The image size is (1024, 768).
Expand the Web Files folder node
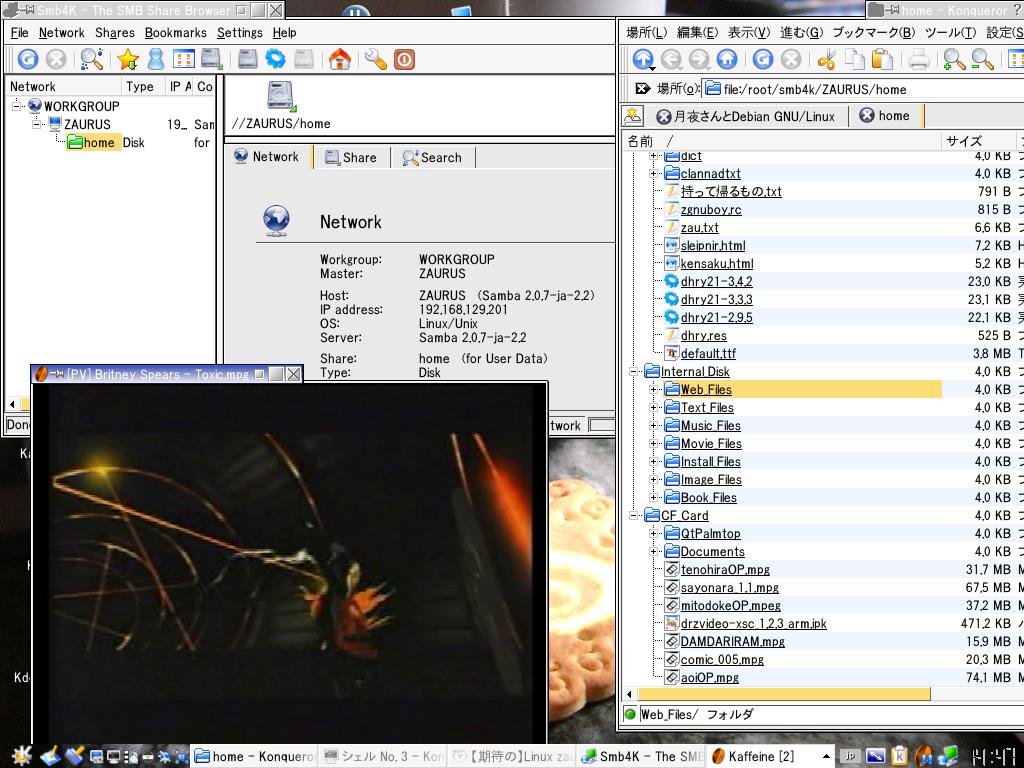click(653, 389)
